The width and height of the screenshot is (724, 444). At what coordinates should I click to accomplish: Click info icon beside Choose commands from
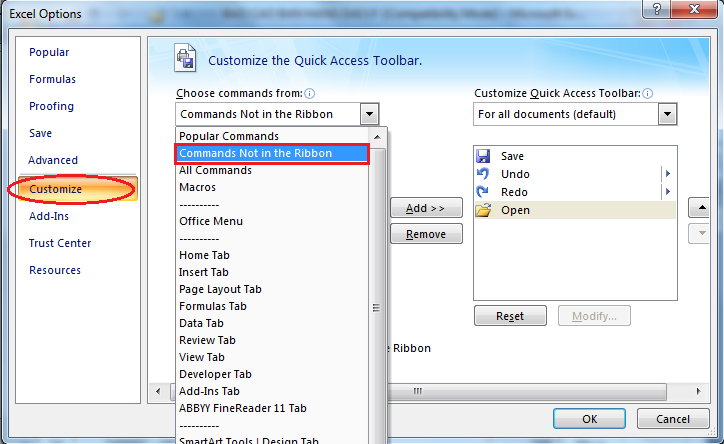coord(309,94)
